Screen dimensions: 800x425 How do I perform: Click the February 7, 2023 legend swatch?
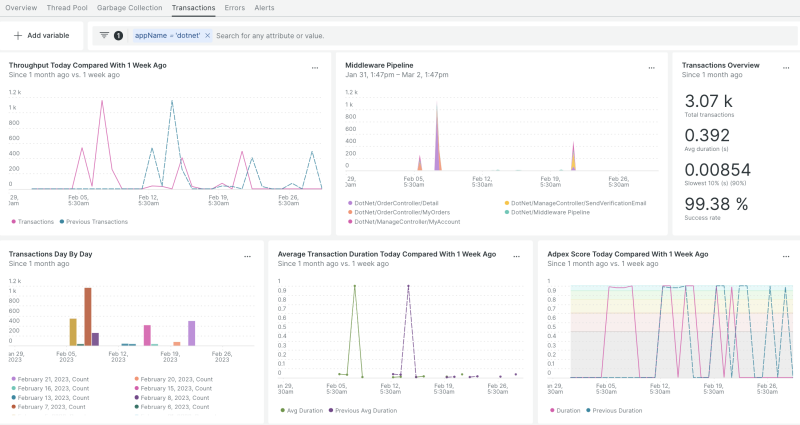pyautogui.click(x=13, y=406)
